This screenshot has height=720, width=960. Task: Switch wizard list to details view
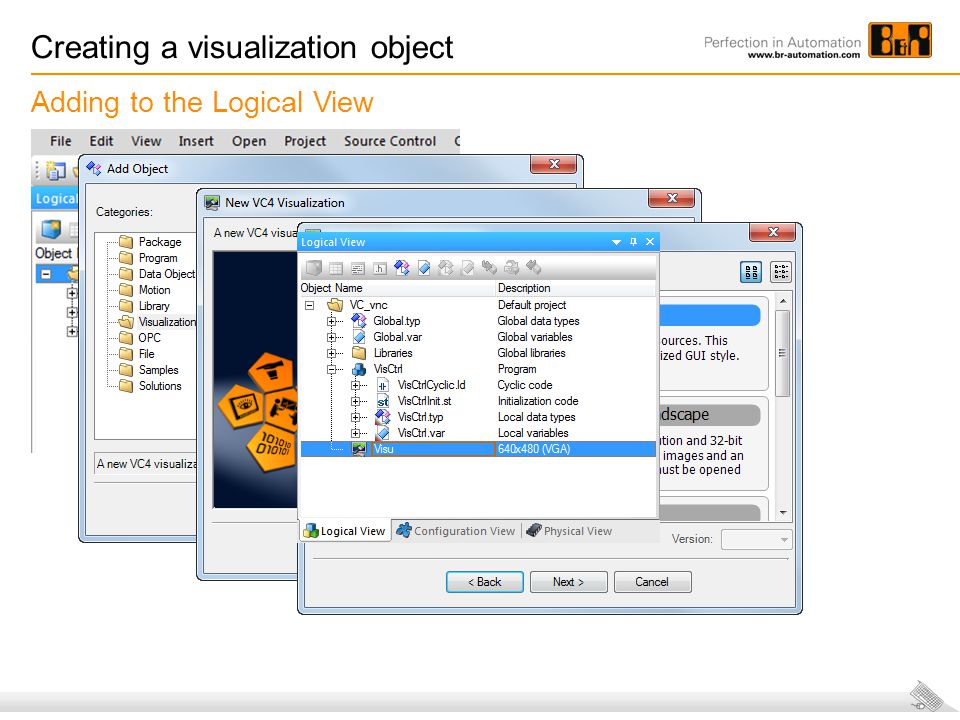[x=780, y=272]
